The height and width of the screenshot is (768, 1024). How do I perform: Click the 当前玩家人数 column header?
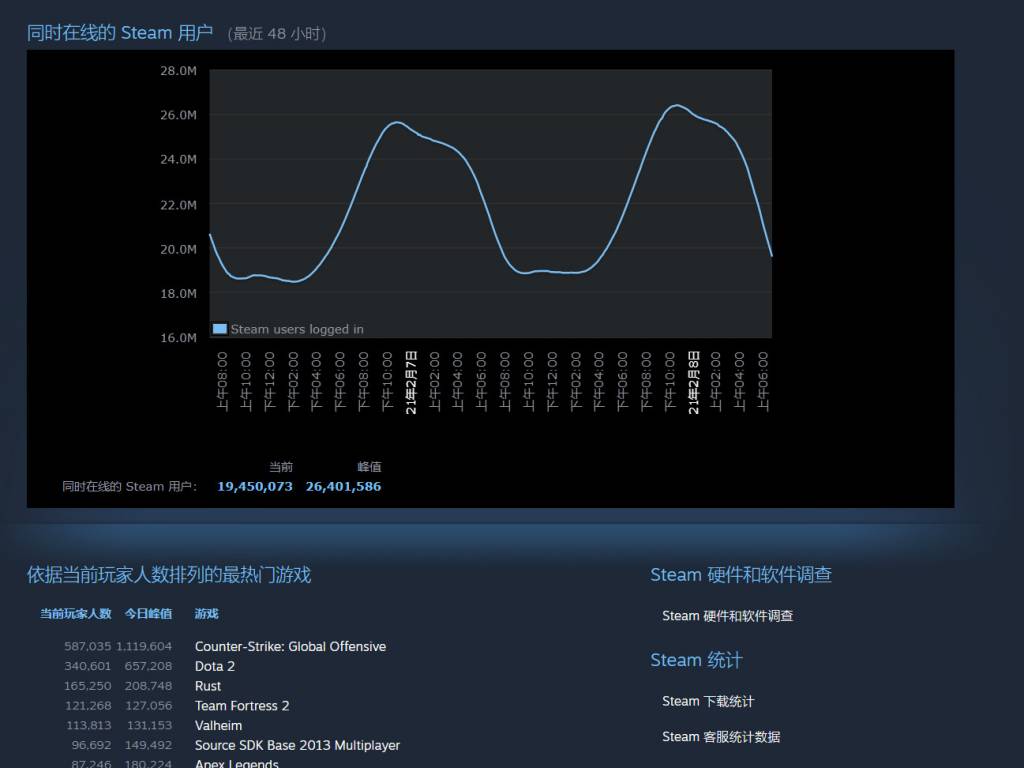coord(76,614)
